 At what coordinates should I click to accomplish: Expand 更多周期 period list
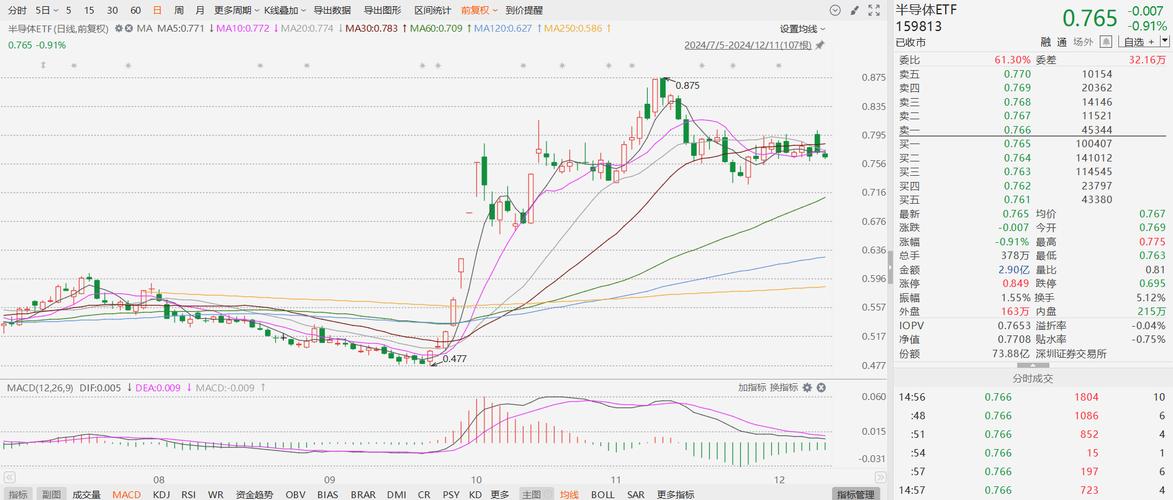(235, 10)
